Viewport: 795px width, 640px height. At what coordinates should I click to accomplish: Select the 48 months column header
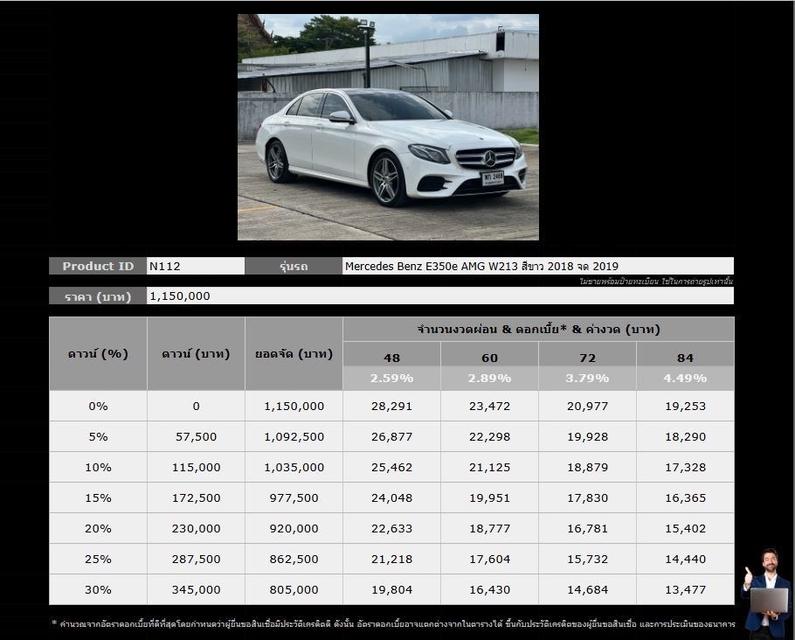(391, 357)
